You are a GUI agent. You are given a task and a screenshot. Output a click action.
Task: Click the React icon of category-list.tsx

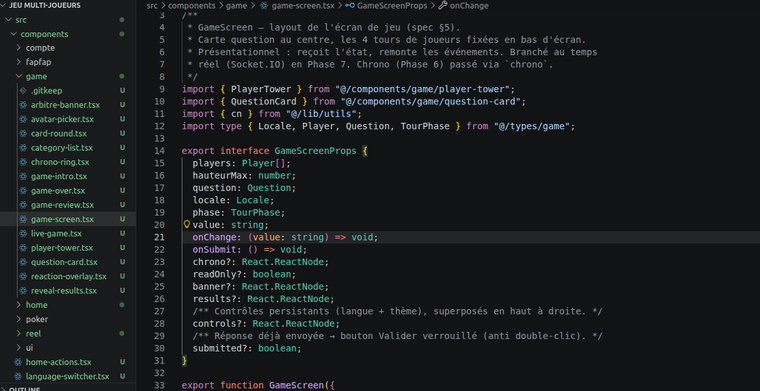tap(23, 148)
